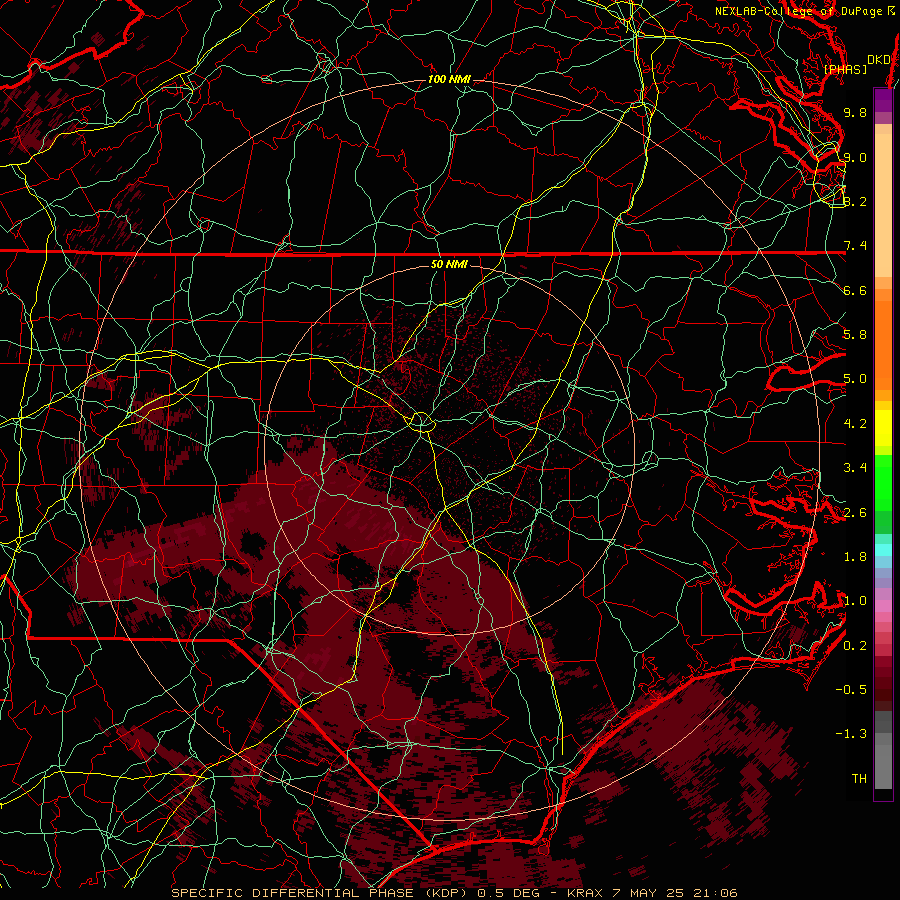
Task: Select the 3.4 value on the color scale
Action: 855,468
